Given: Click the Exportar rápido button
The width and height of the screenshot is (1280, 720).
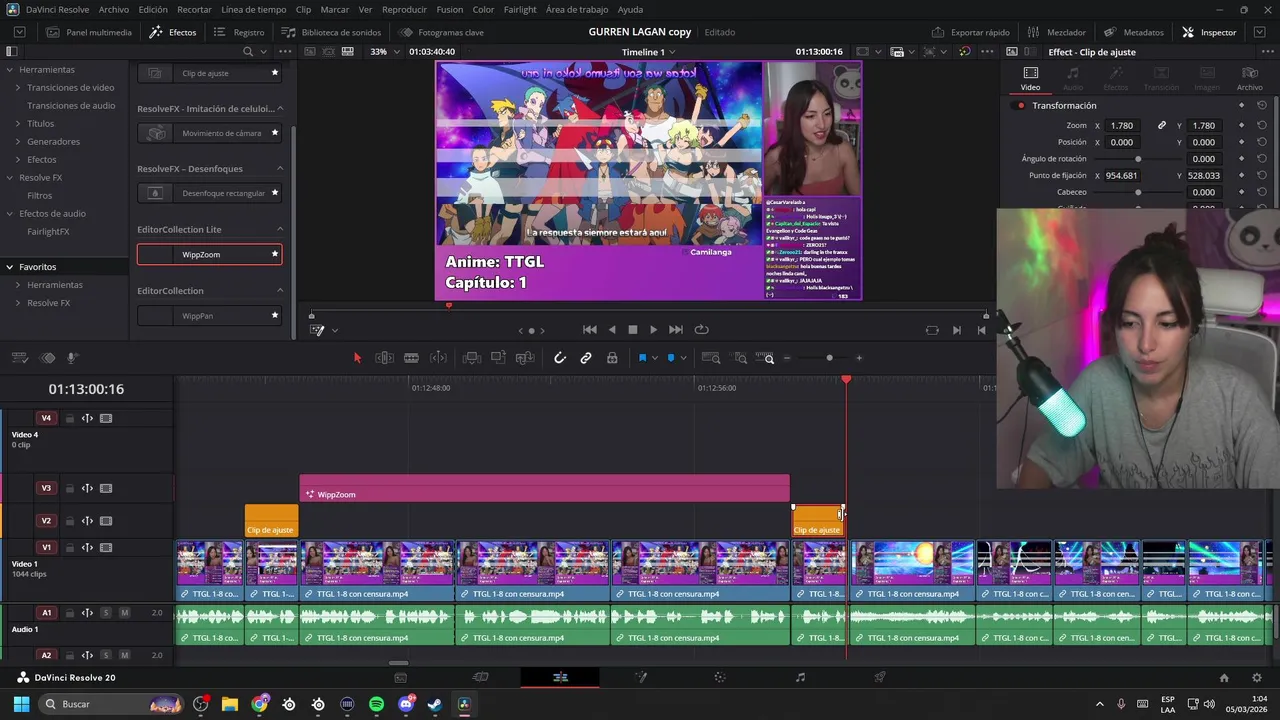Looking at the screenshot, I should point(970,32).
